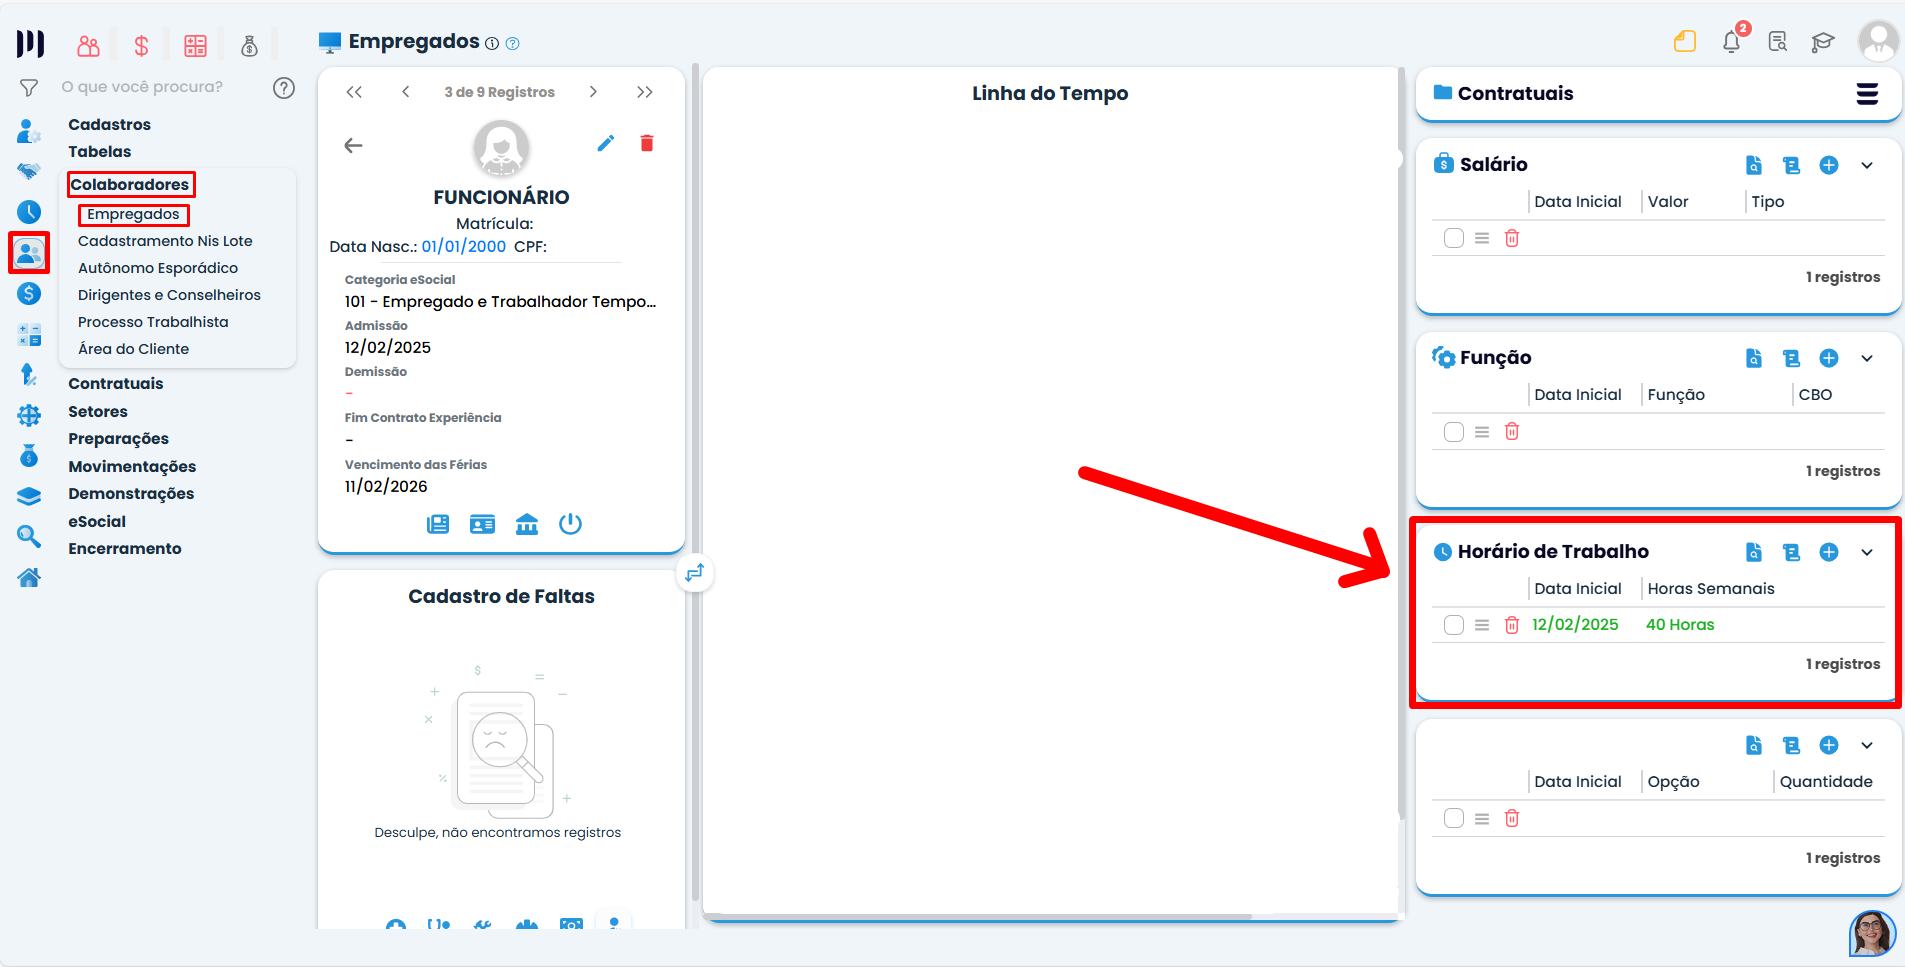The width and height of the screenshot is (1905, 967).
Task: Jump to the first record with double left arrows
Action: 354,92
